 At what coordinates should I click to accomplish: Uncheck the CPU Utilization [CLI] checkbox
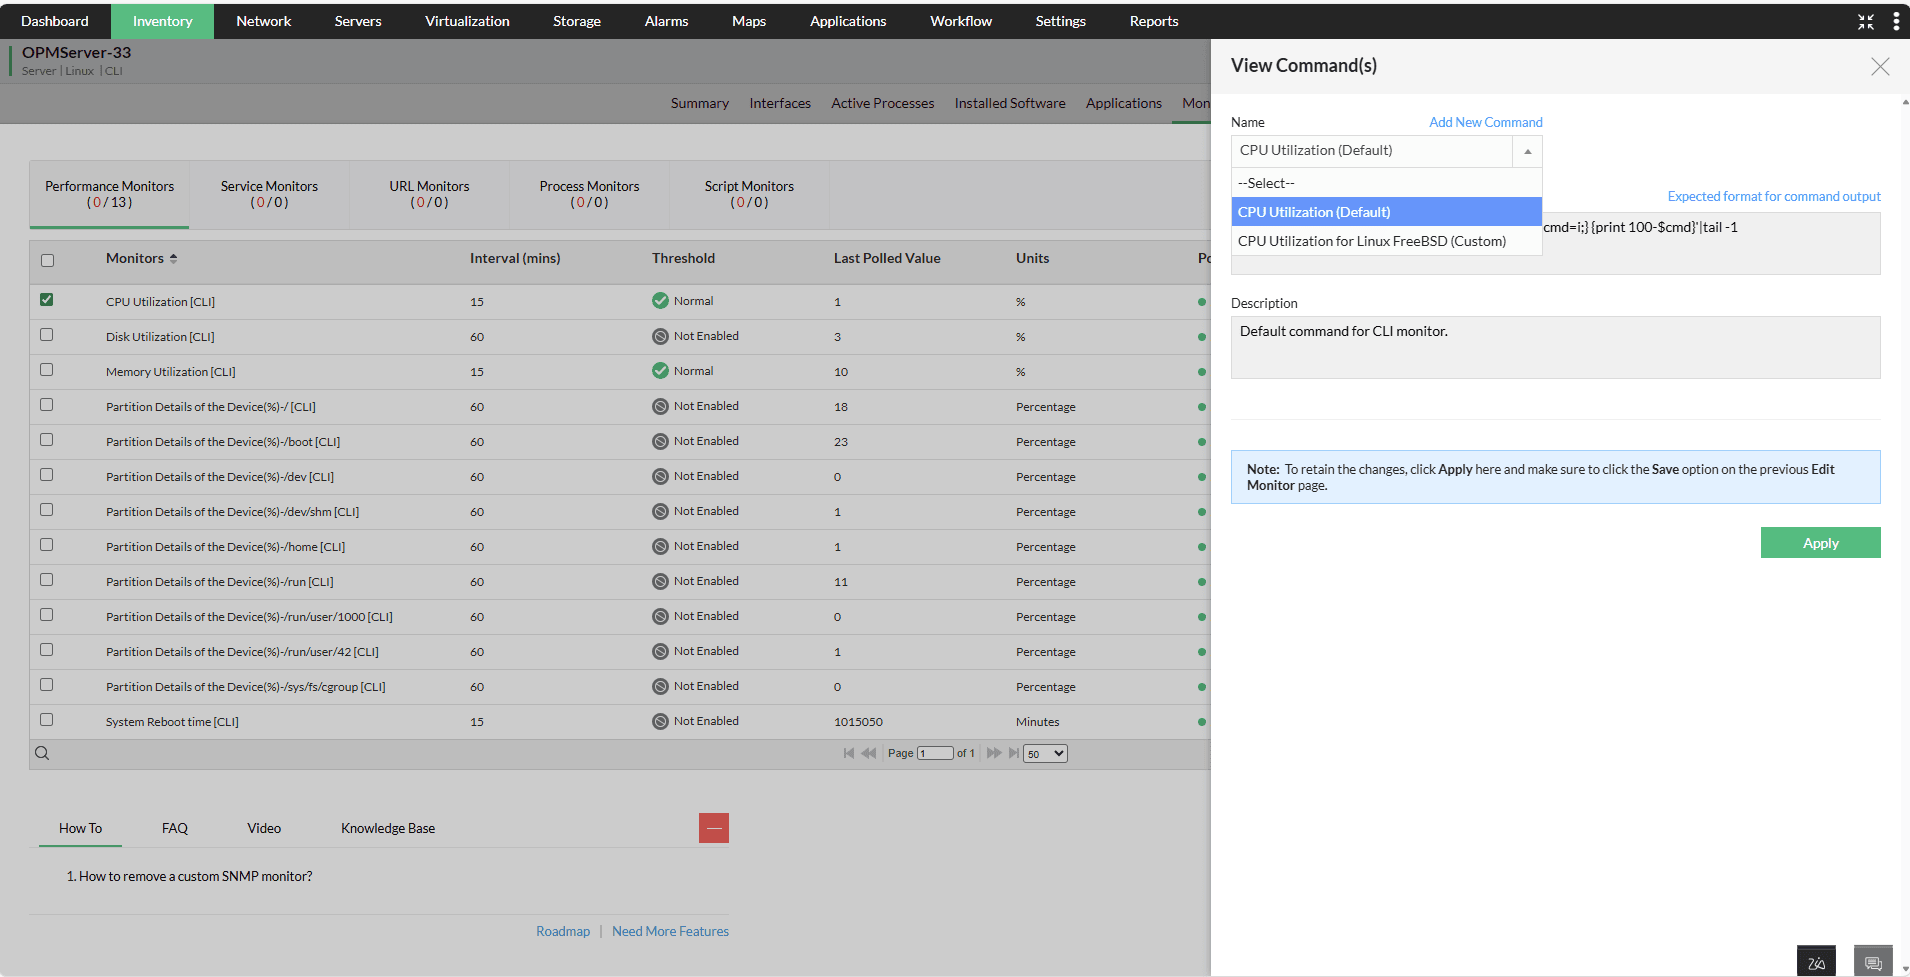pos(46,299)
